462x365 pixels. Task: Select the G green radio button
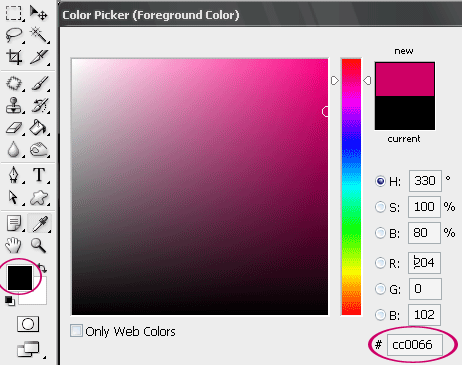[380, 289]
